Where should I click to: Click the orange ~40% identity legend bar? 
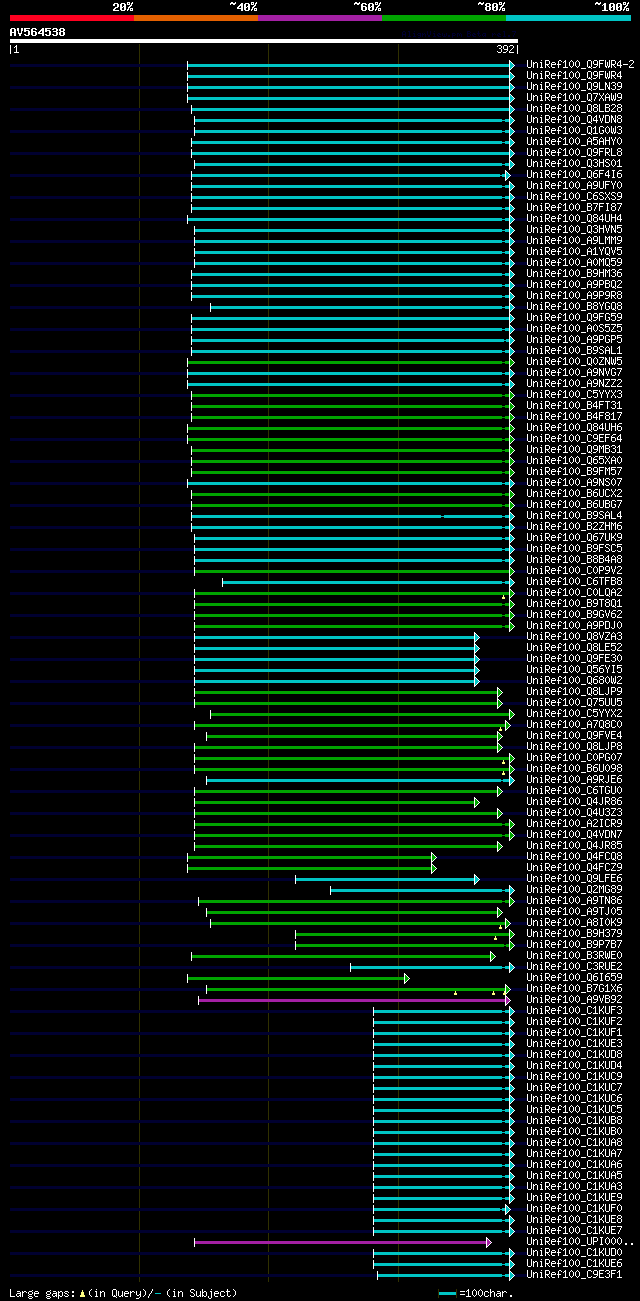(x=195, y=17)
